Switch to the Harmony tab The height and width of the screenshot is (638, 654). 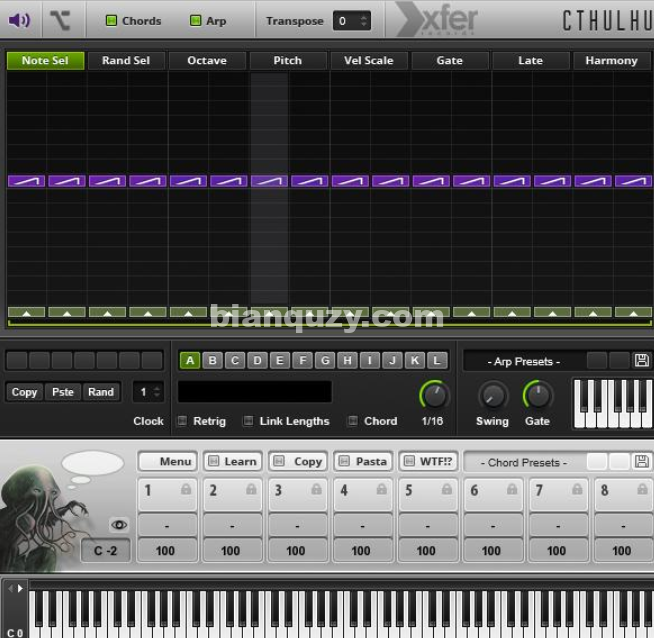point(611,60)
